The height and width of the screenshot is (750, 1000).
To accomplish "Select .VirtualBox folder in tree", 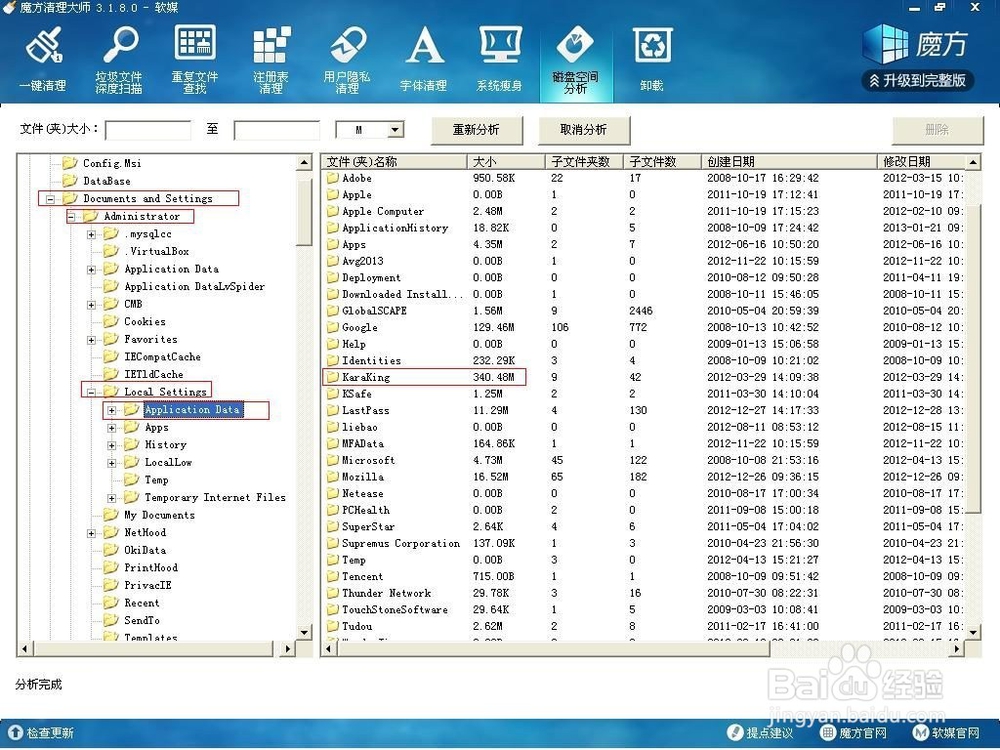I will click(156, 251).
